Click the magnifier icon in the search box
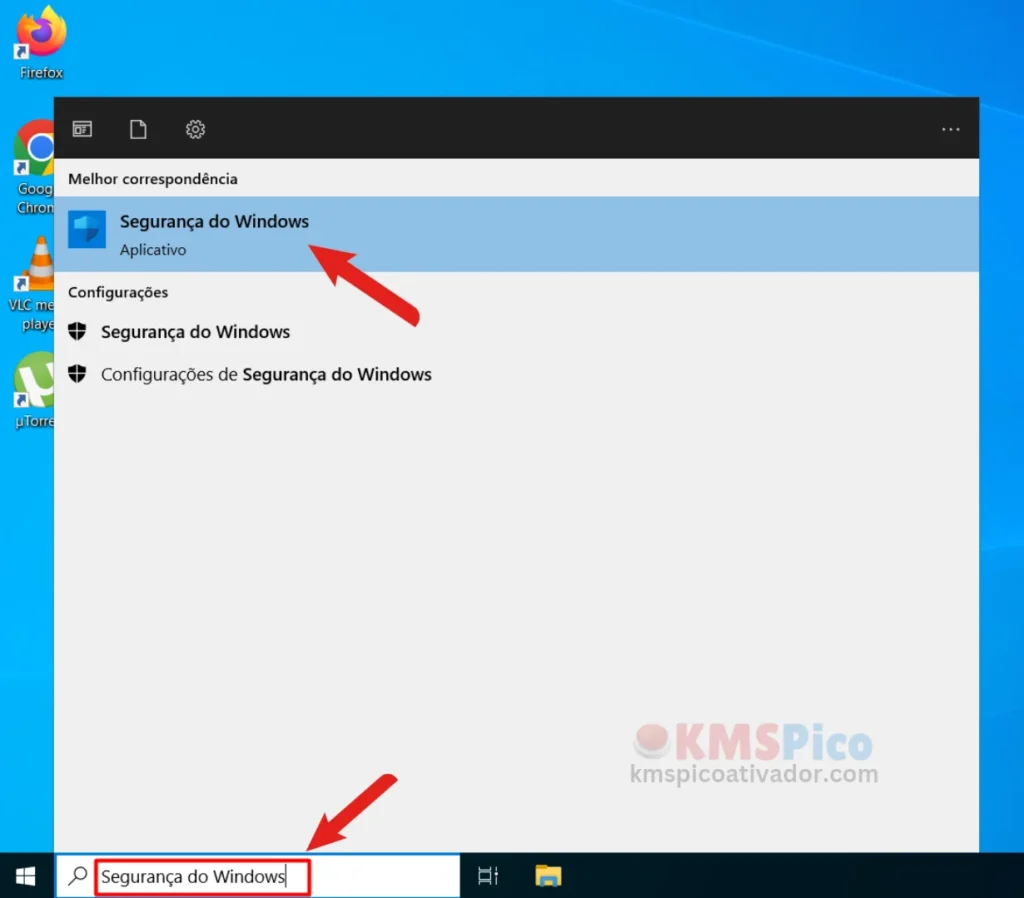 click(x=77, y=875)
